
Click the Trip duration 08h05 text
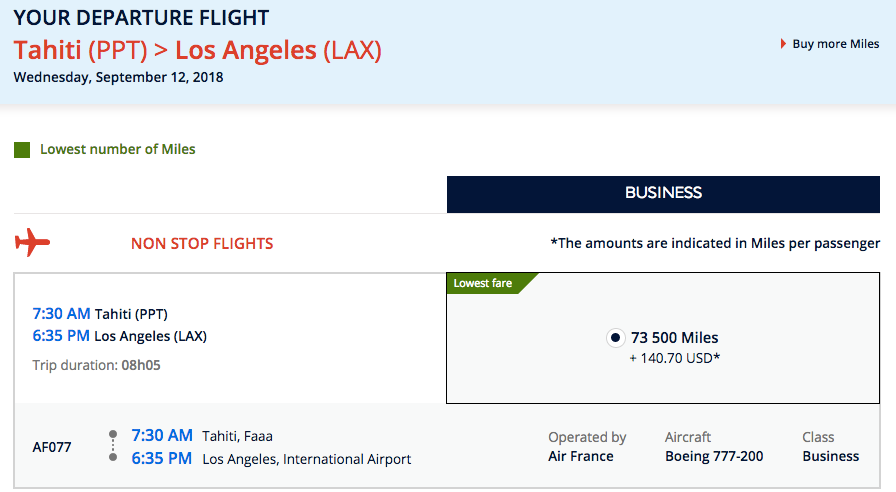pos(97,365)
